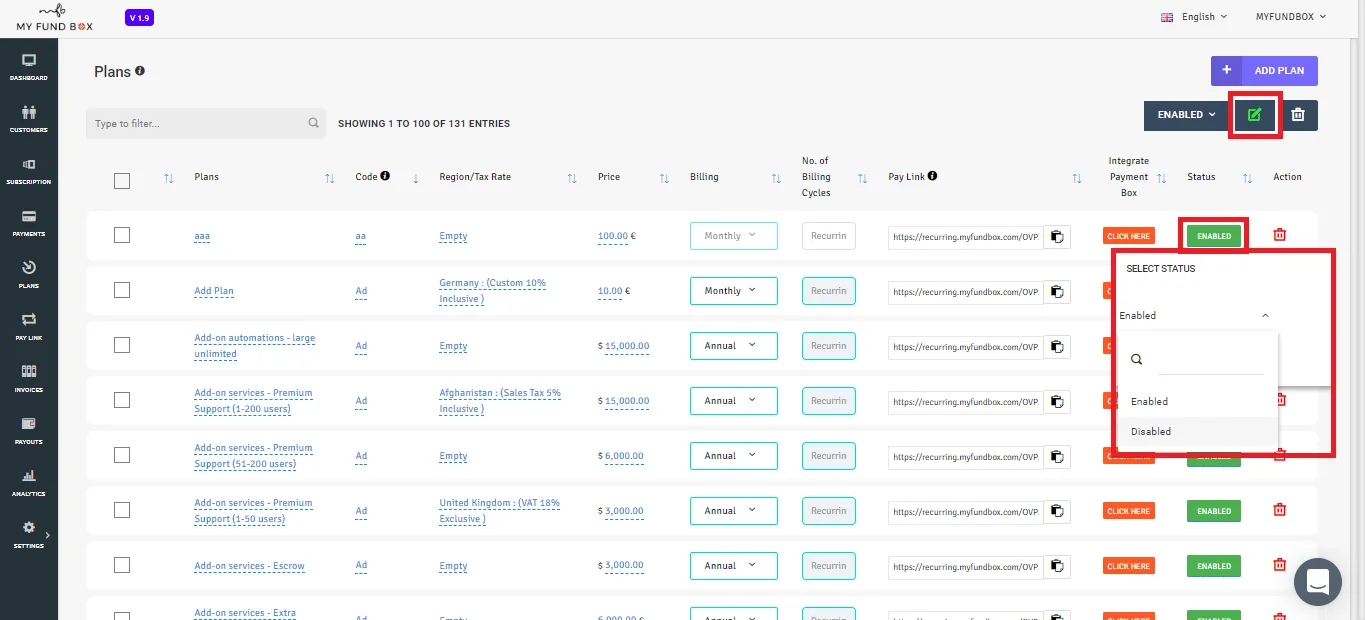Image resolution: width=1365 pixels, height=620 pixels.
Task: Select the Add Plan row checkbox
Action: coord(122,290)
